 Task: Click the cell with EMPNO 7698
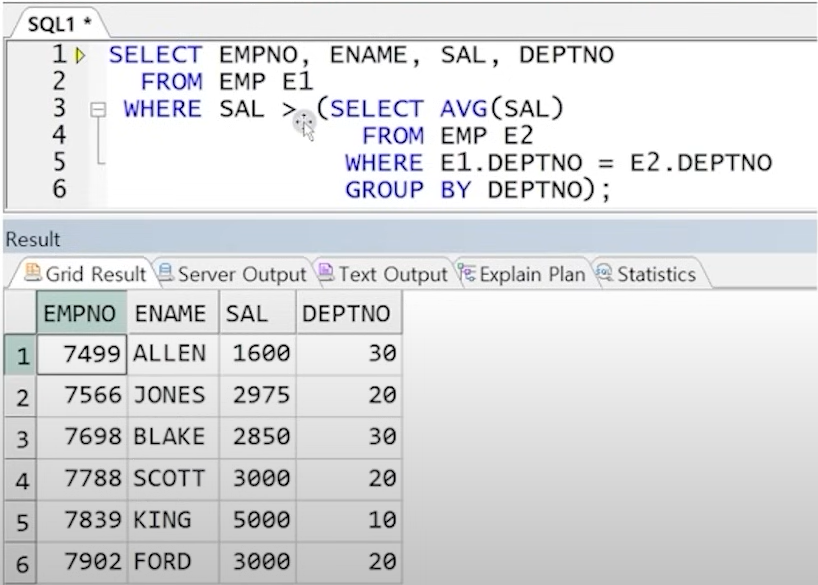click(x=82, y=438)
